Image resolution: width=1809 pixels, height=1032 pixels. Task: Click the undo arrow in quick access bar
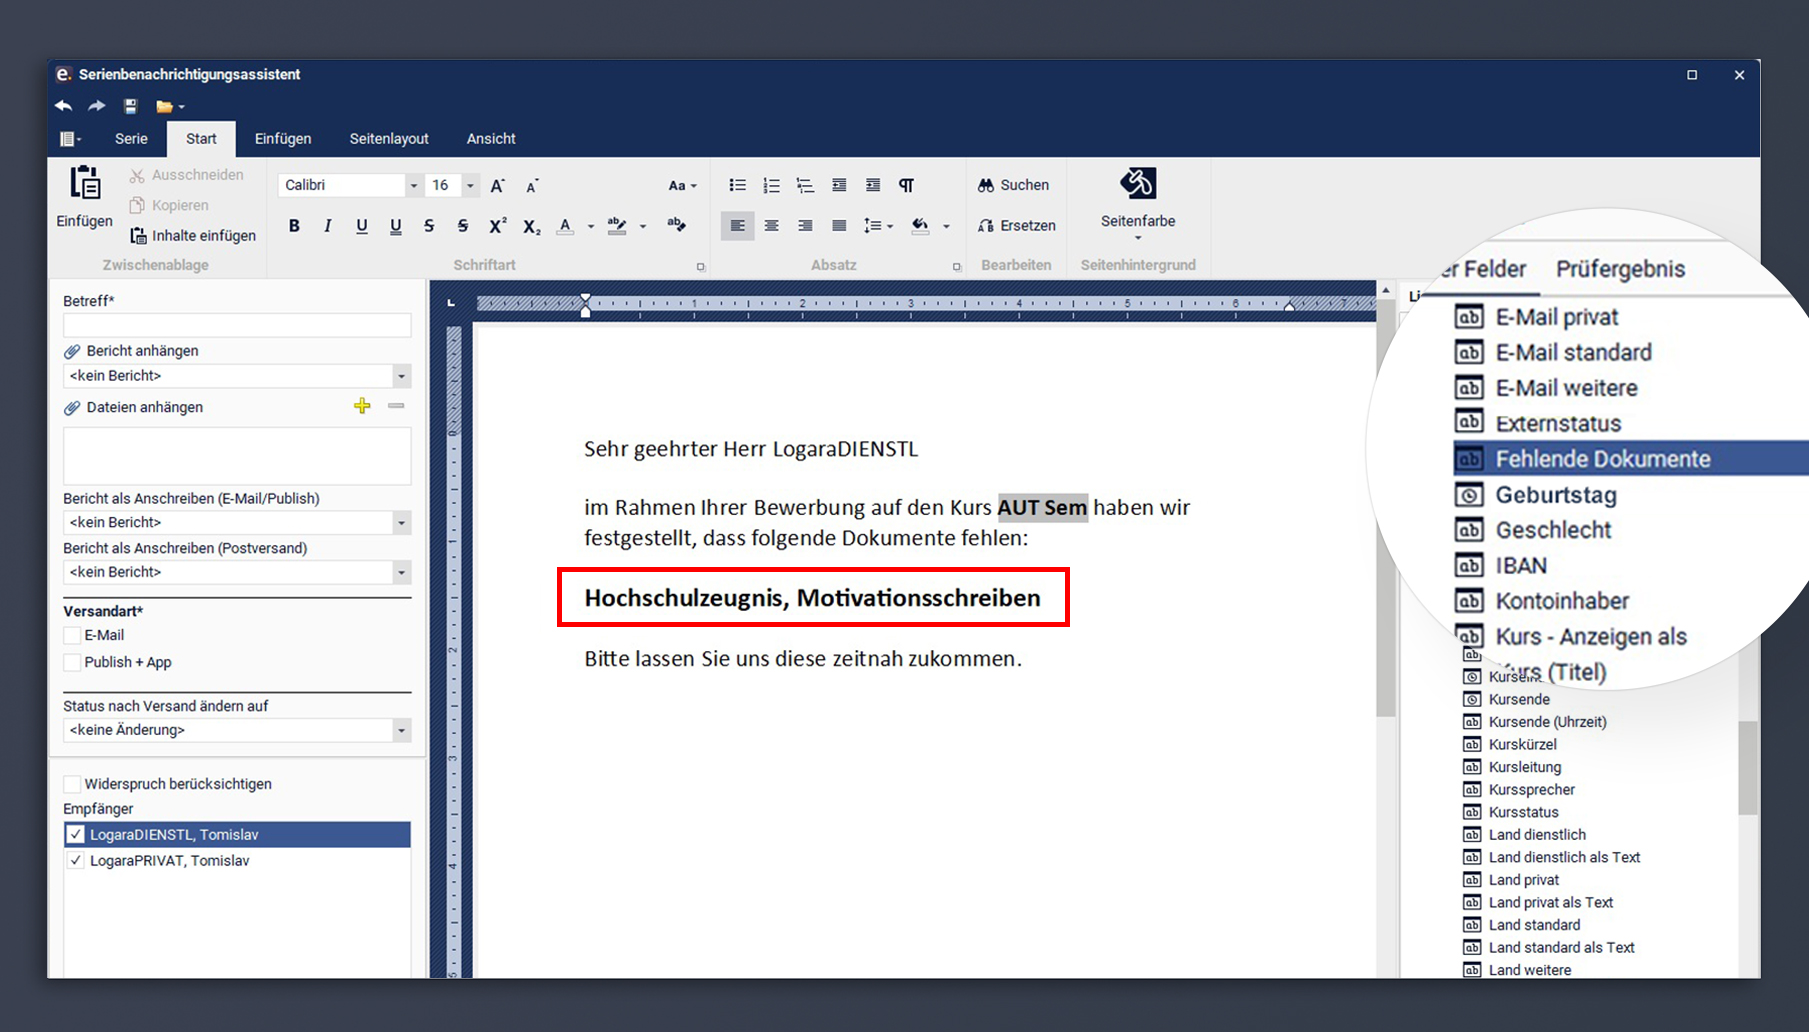click(64, 106)
